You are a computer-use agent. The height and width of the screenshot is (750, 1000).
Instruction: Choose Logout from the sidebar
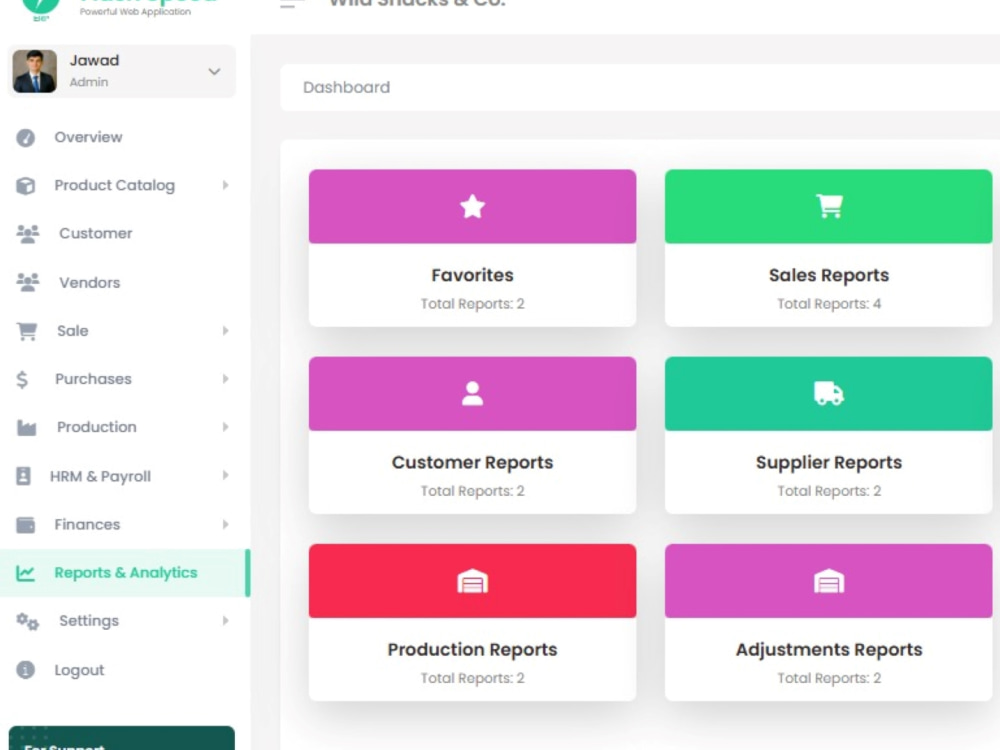tap(79, 670)
